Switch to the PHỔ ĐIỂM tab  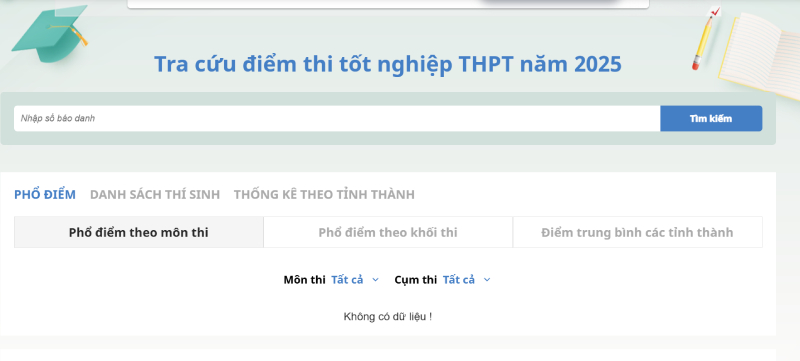tap(45, 194)
